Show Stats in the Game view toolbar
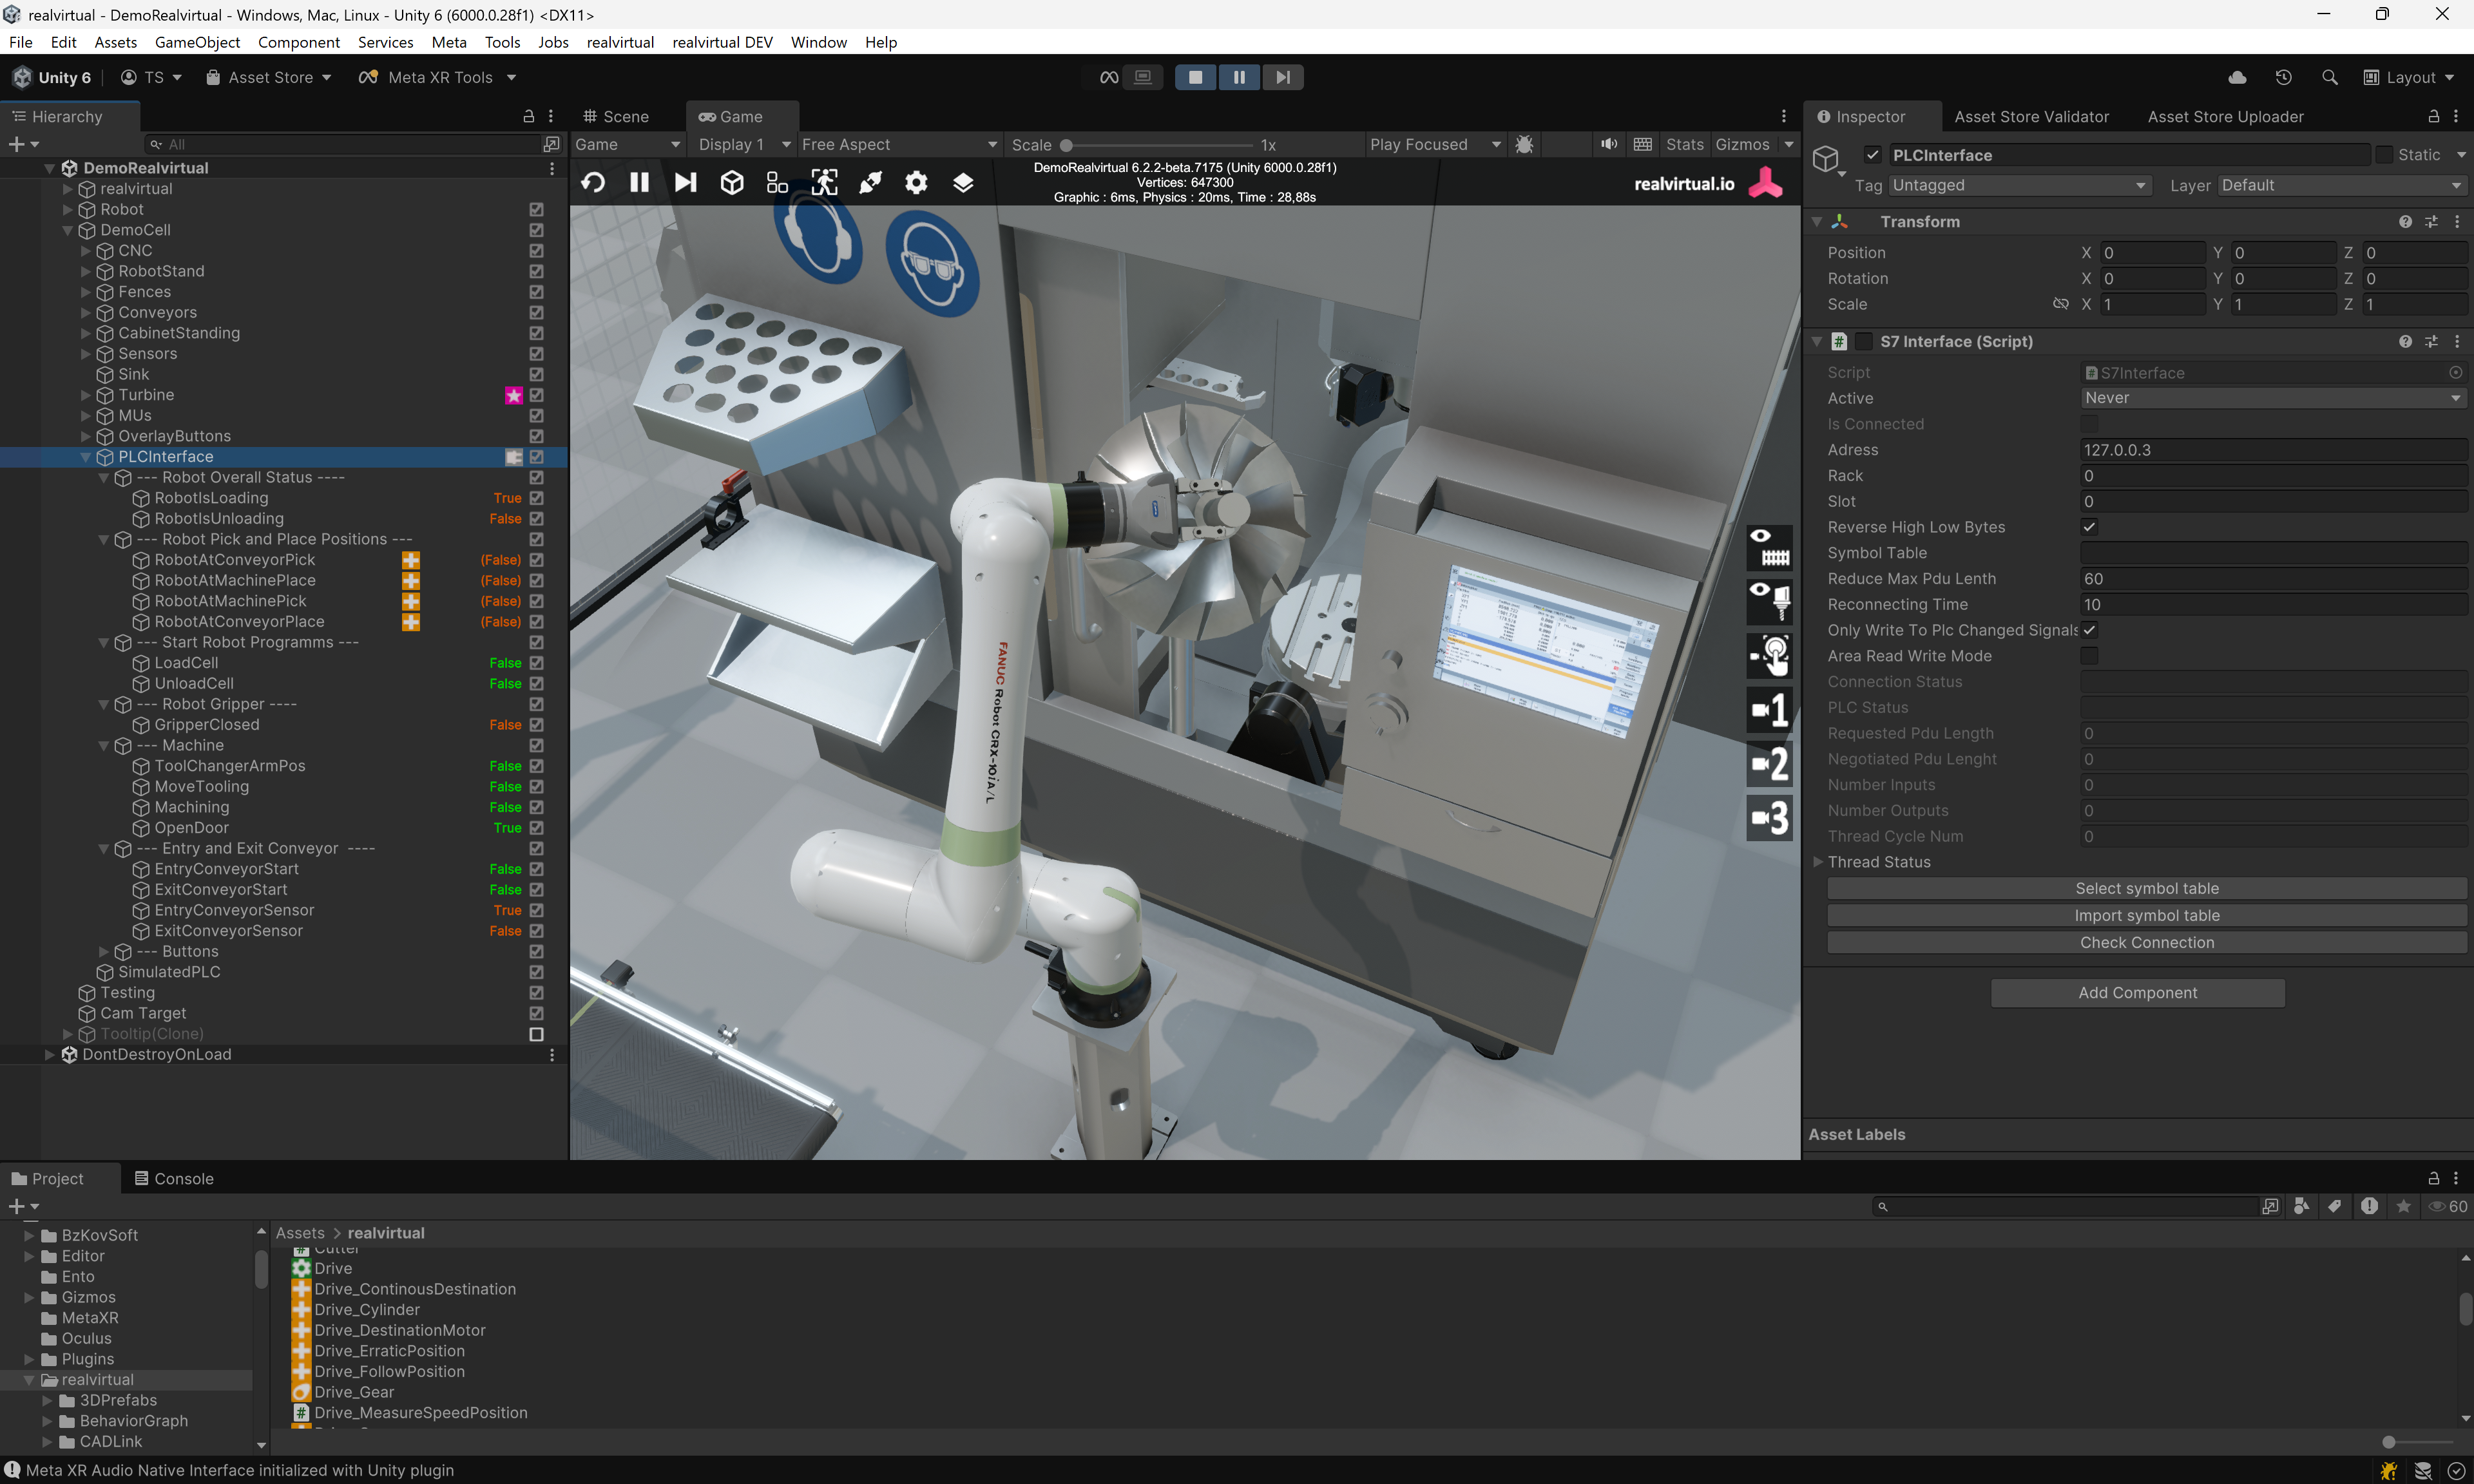The width and height of the screenshot is (2474, 1484). 1685,144
